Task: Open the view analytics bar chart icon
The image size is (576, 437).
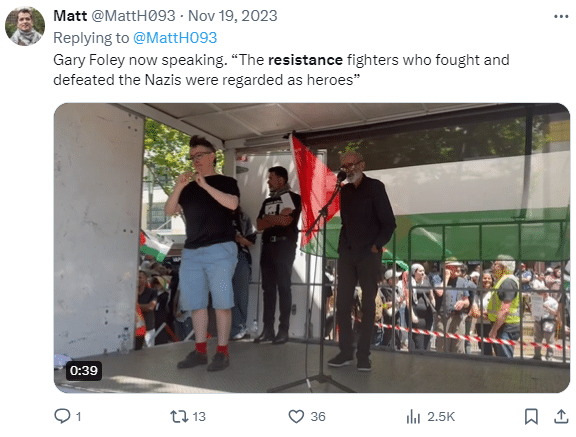Action: 413,416
